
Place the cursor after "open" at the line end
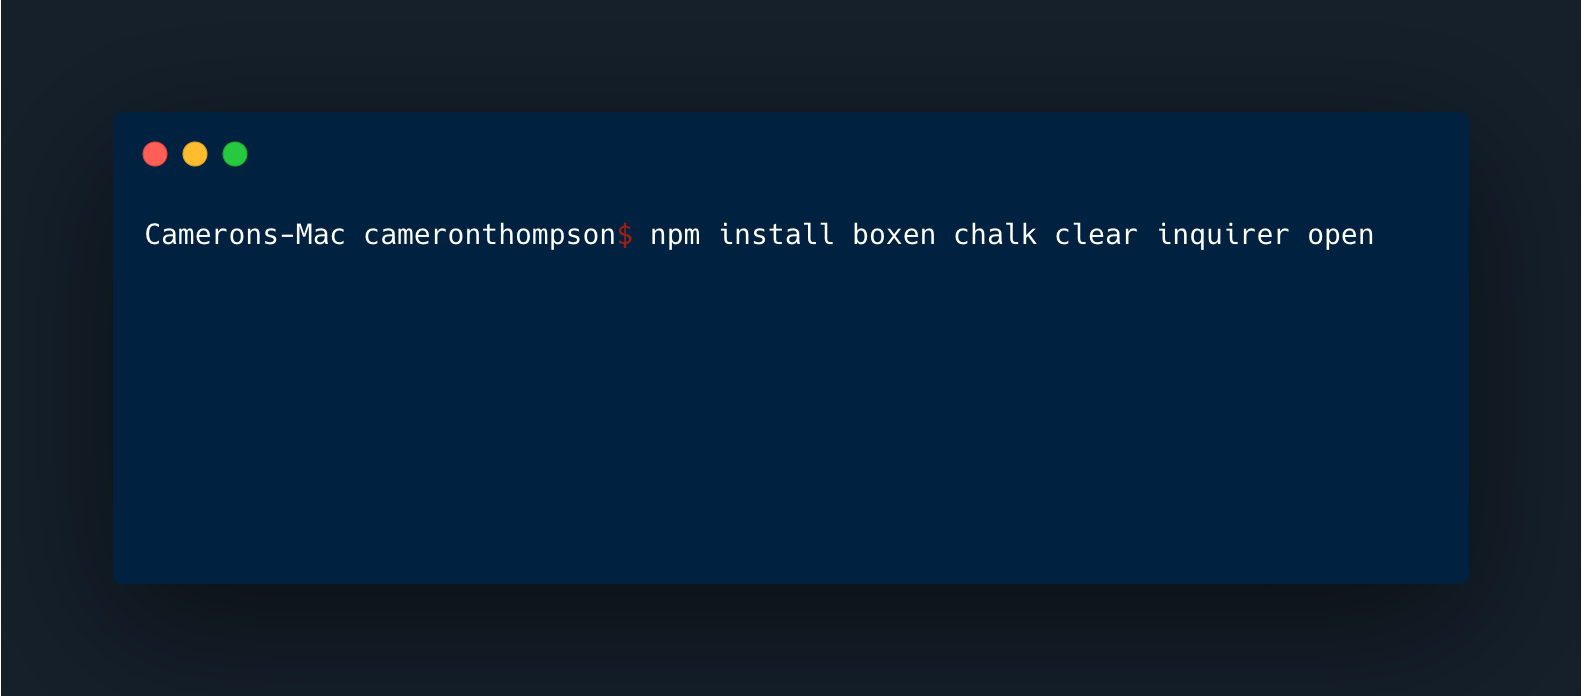click(x=1377, y=235)
